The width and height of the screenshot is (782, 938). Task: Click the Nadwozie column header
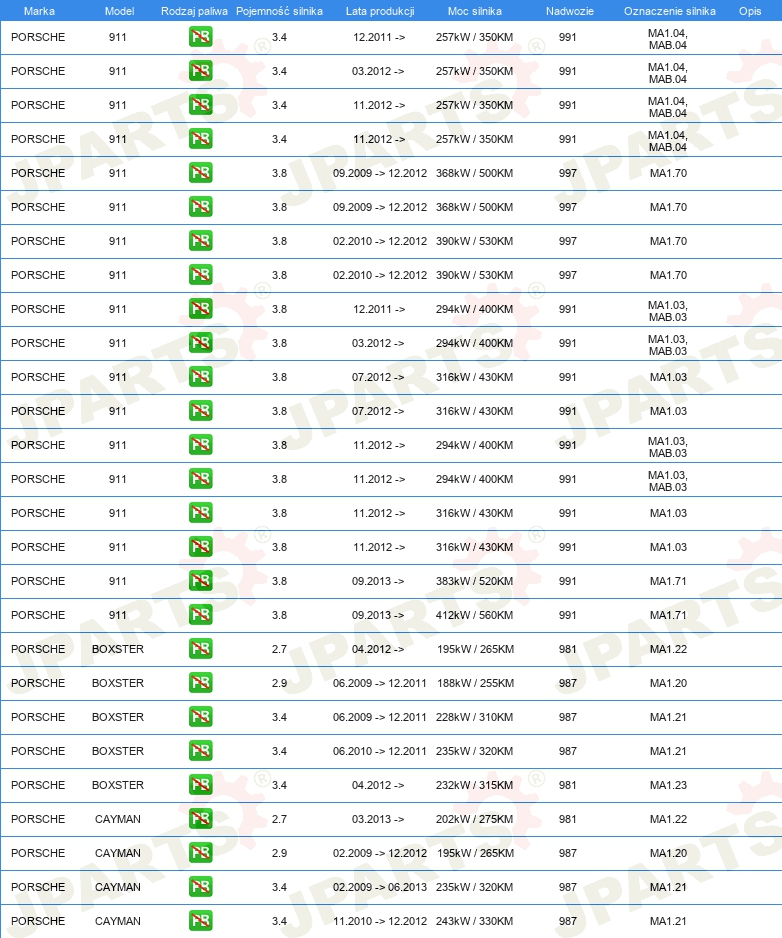click(x=570, y=11)
